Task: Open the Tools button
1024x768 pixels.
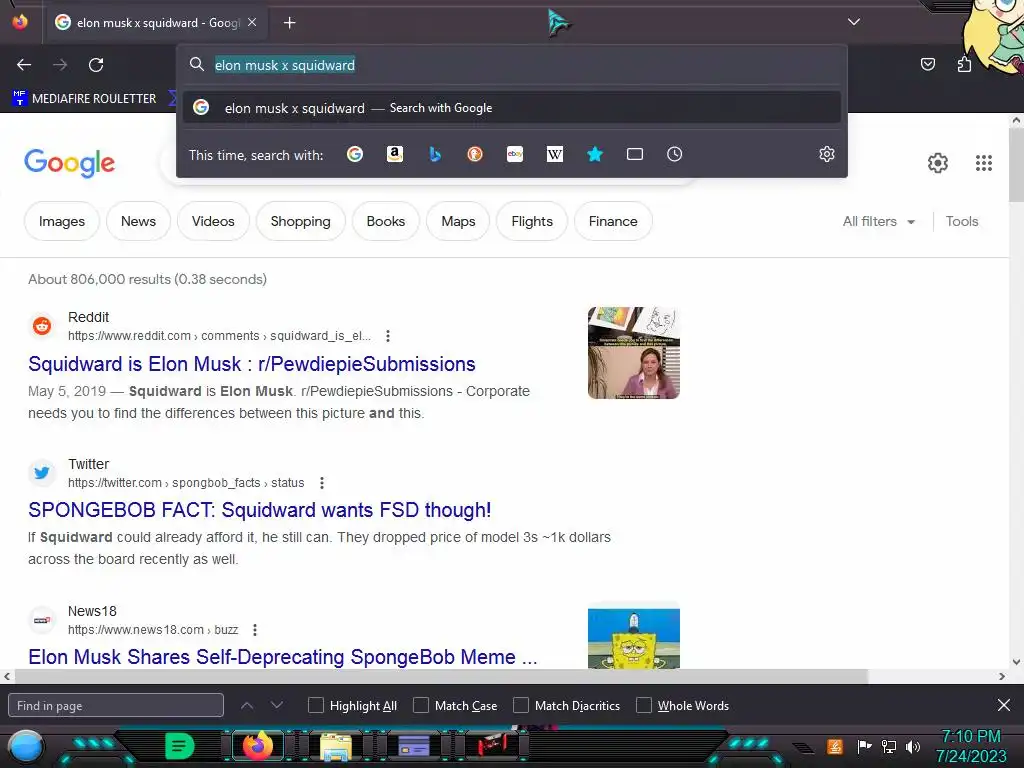Action: pos(961,221)
